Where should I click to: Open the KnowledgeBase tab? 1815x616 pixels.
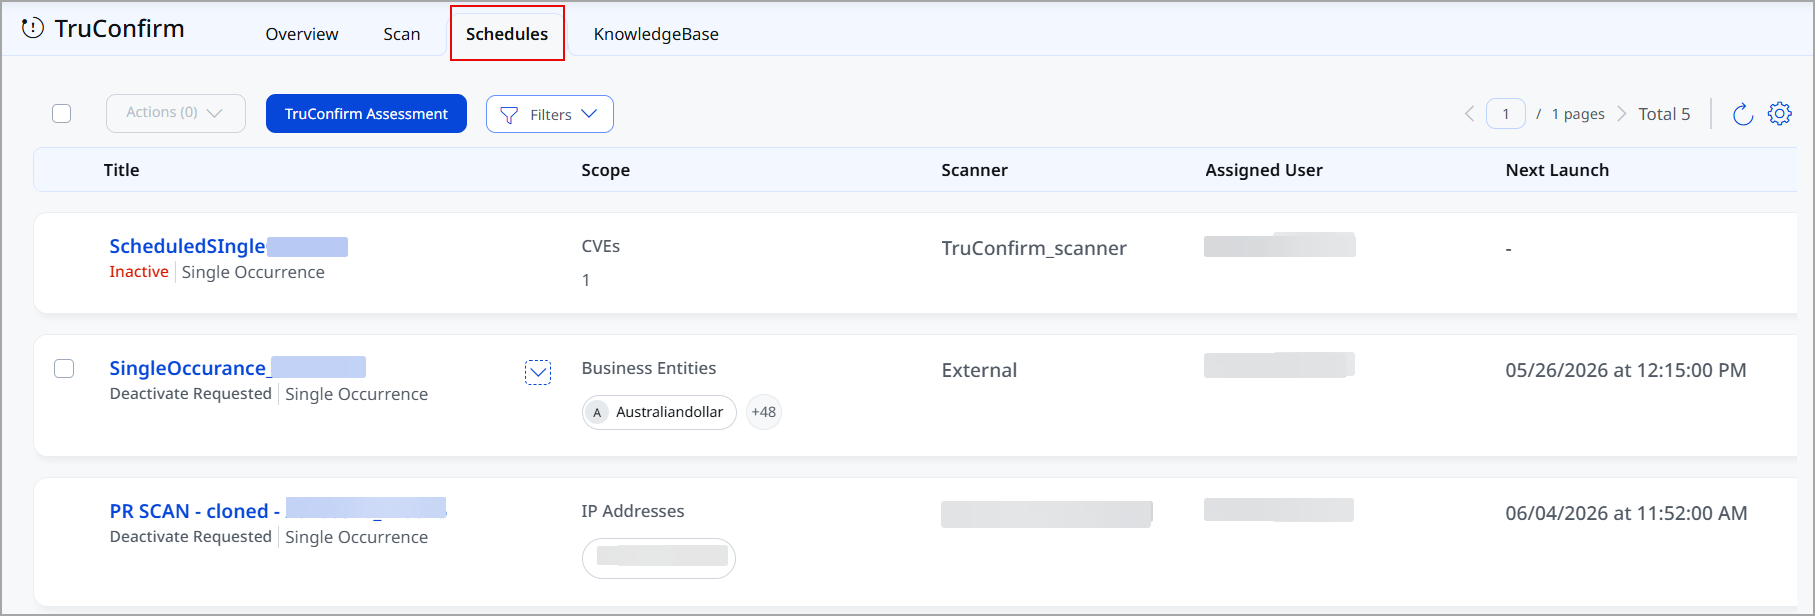pyautogui.click(x=656, y=34)
